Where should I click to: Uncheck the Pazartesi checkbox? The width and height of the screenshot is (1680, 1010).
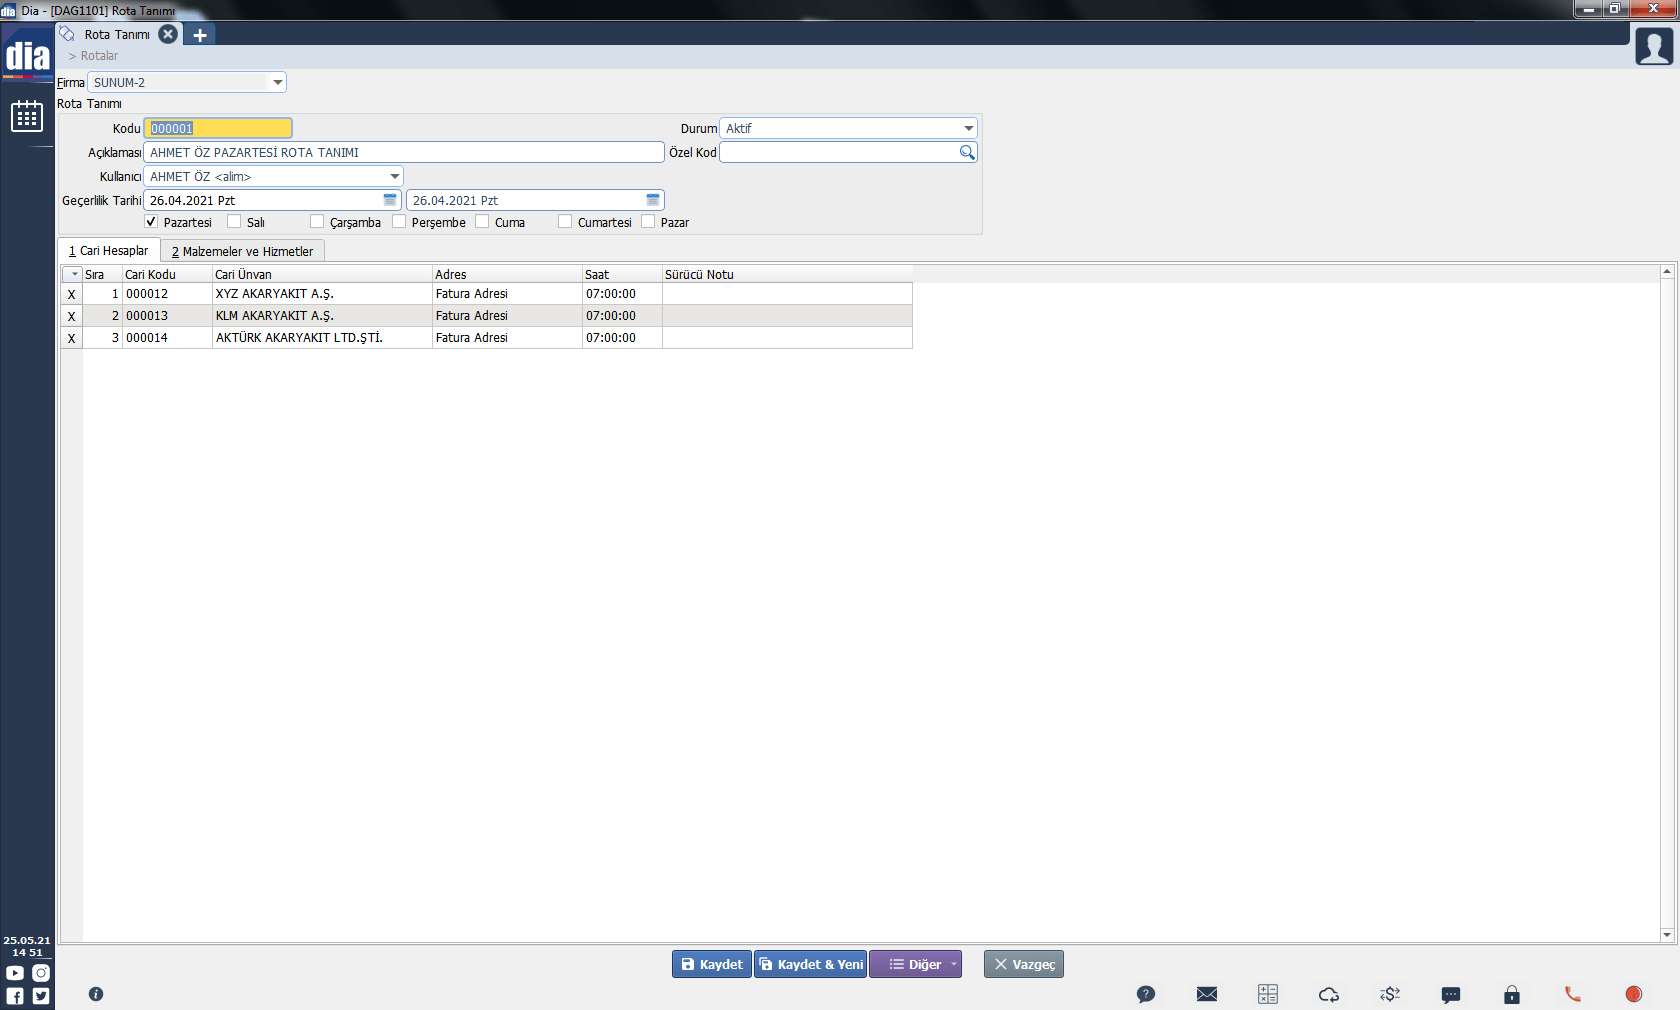pos(151,222)
